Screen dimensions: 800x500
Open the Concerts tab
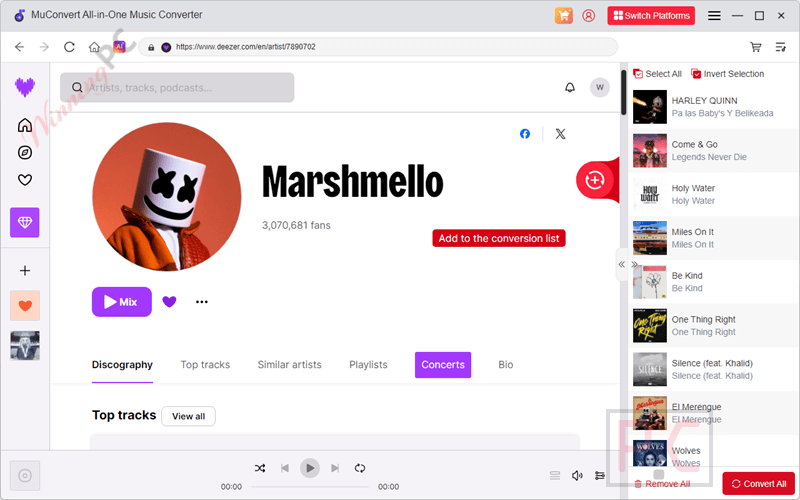pos(443,365)
